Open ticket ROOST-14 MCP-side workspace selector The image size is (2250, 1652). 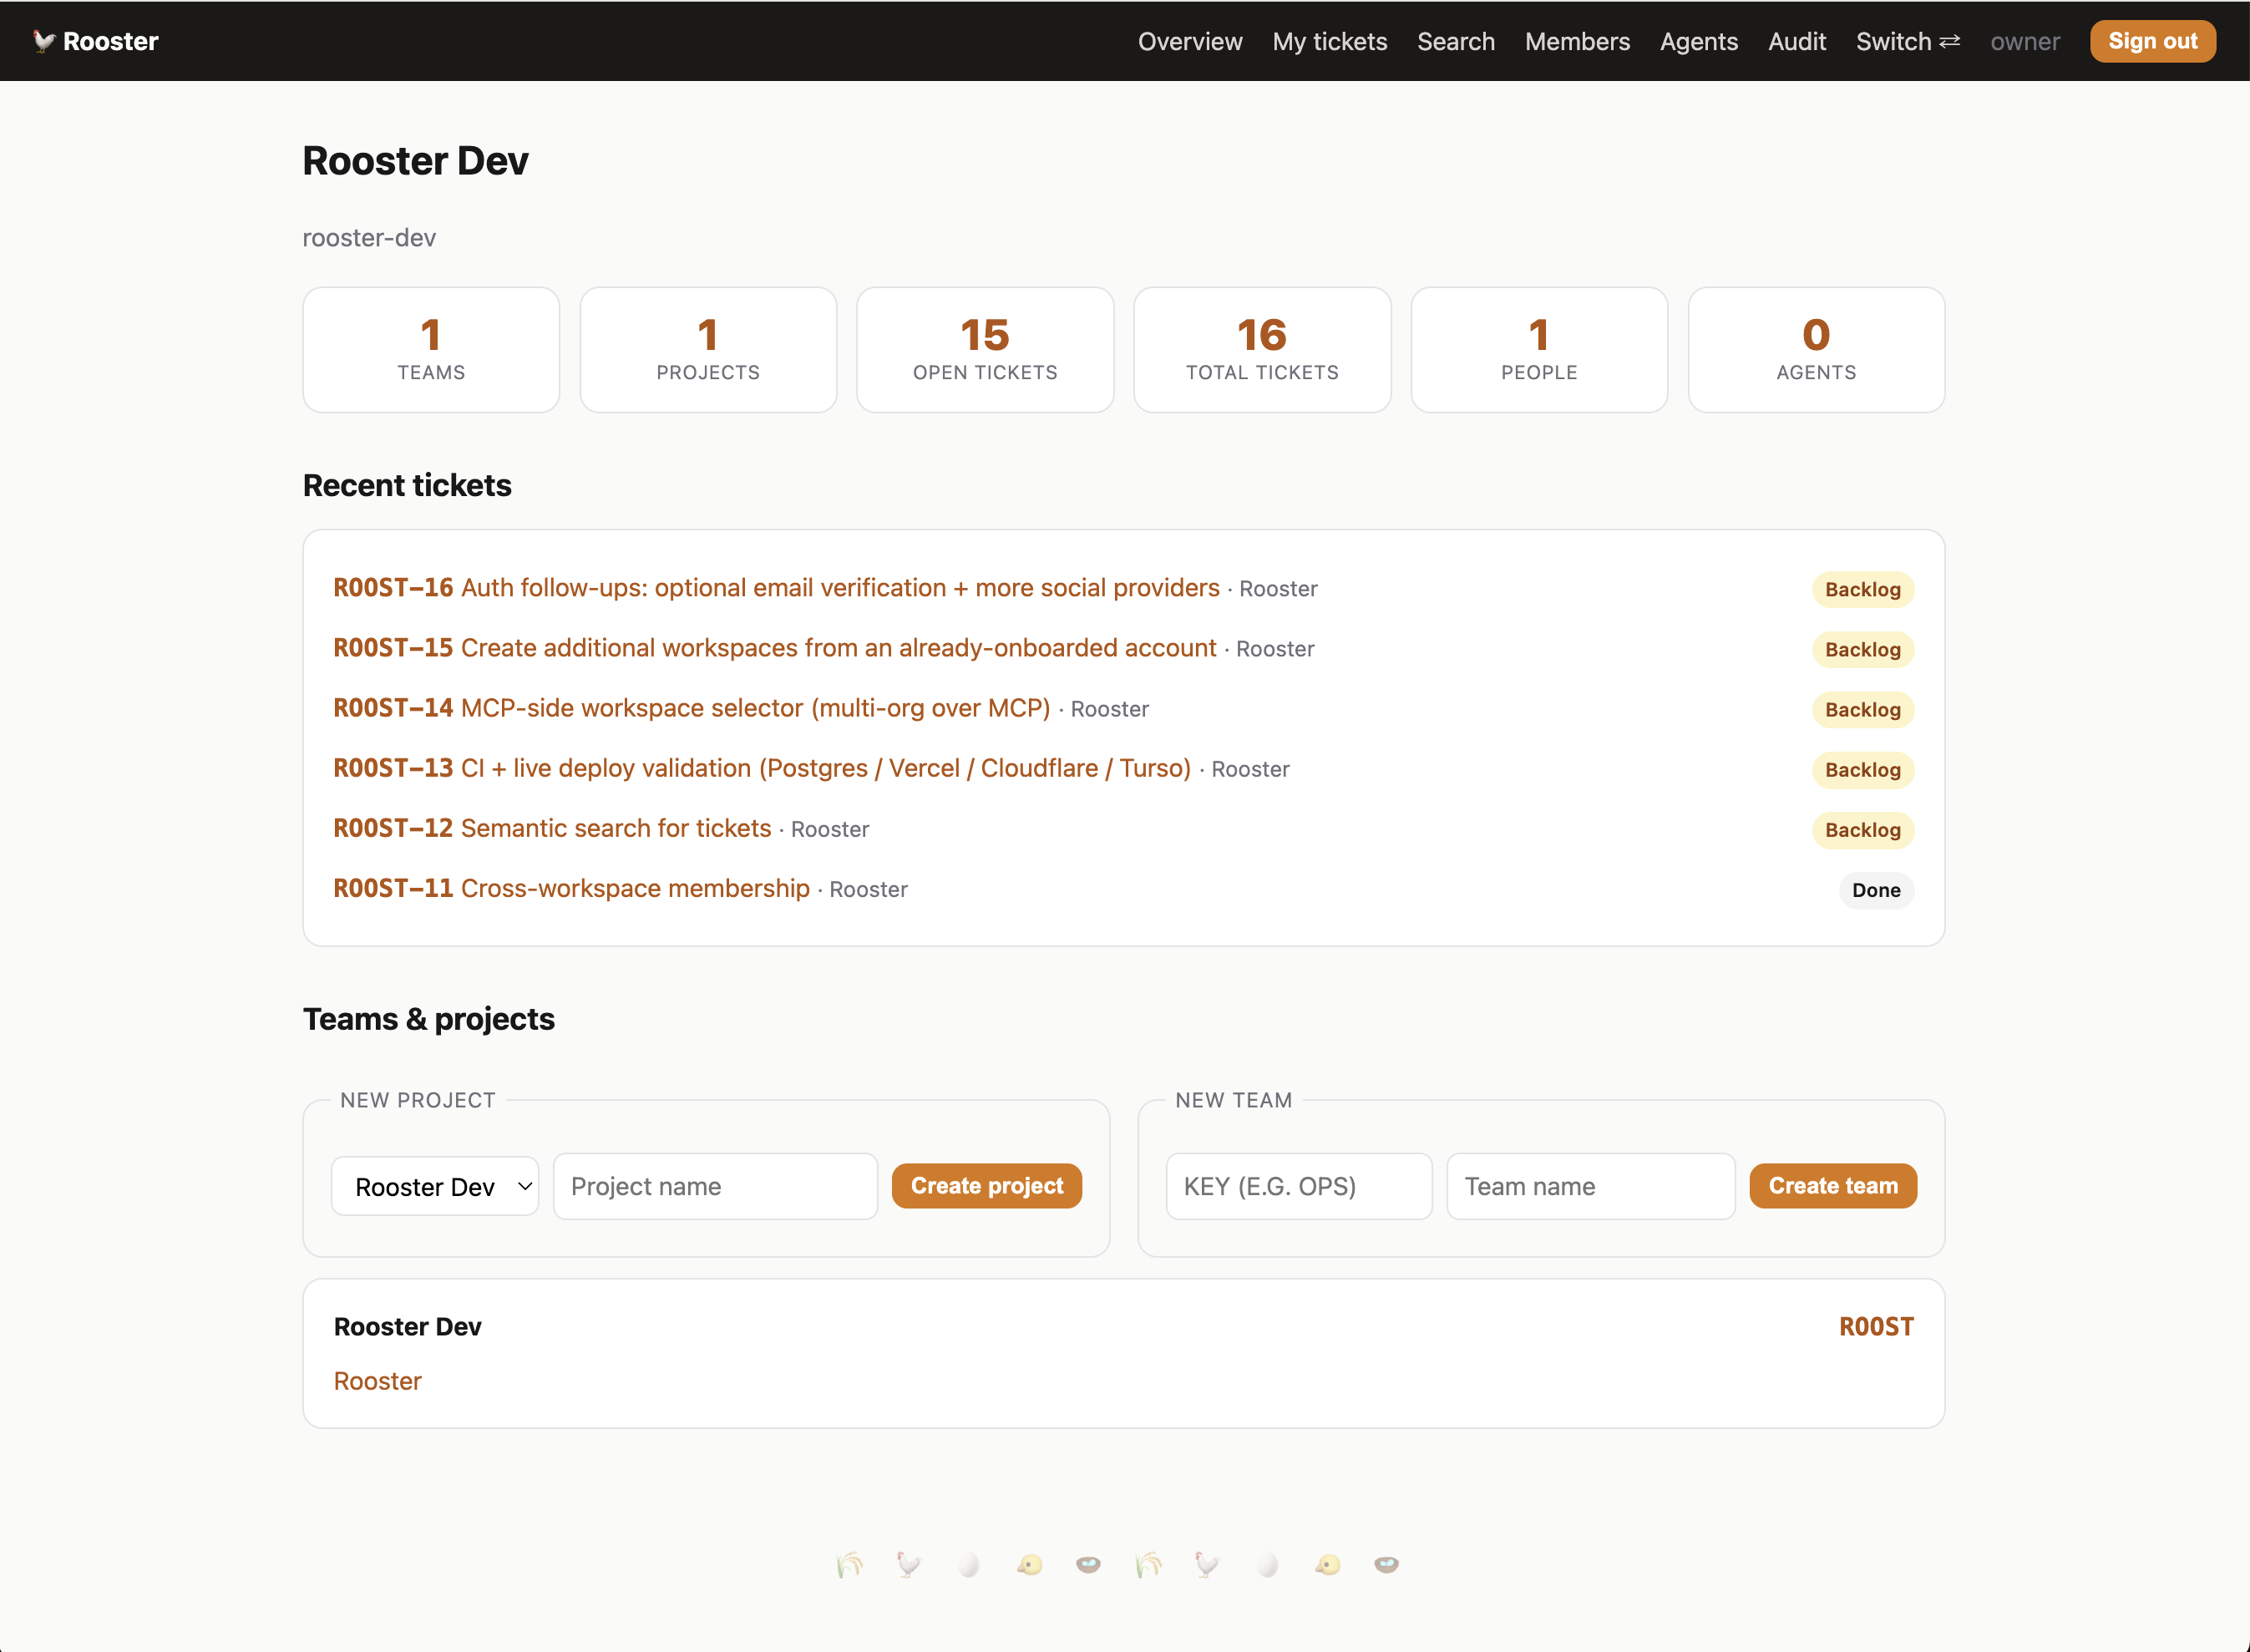click(x=691, y=708)
